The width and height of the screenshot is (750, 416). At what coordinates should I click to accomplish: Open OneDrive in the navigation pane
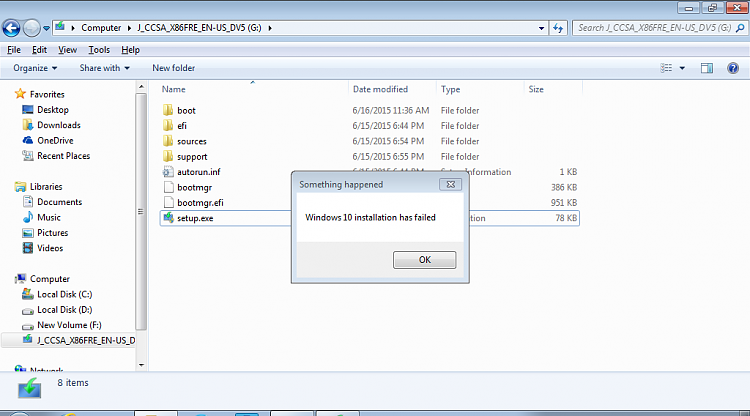pos(55,140)
